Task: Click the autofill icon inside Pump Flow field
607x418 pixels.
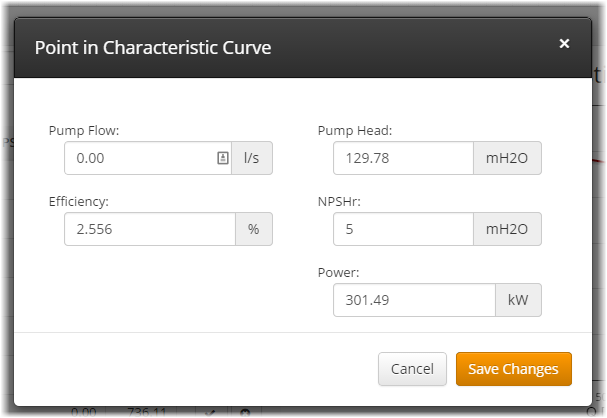Action: pos(222,158)
